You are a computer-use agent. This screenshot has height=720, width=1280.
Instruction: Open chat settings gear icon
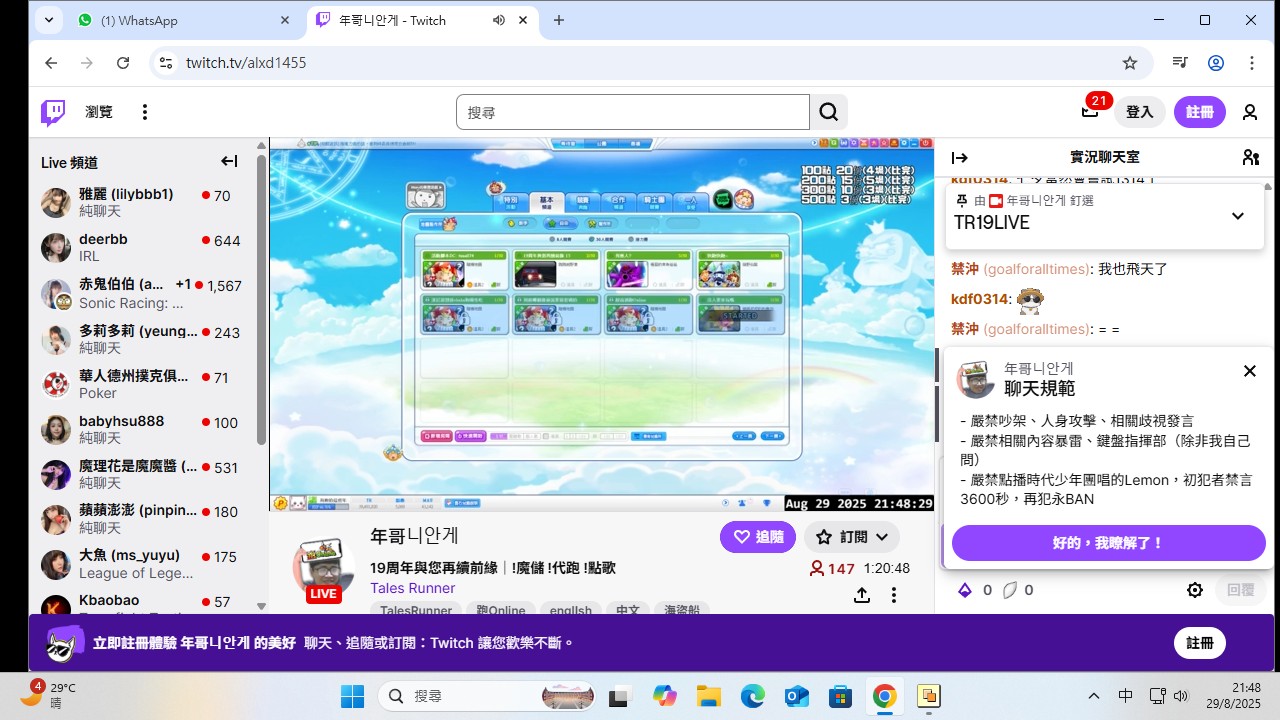(1195, 590)
